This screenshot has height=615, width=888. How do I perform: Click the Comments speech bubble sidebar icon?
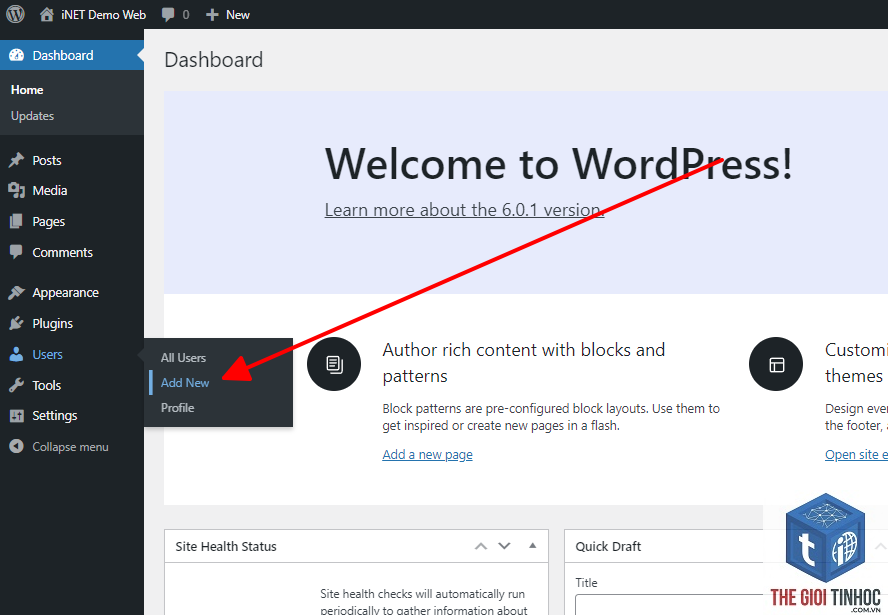[16, 252]
